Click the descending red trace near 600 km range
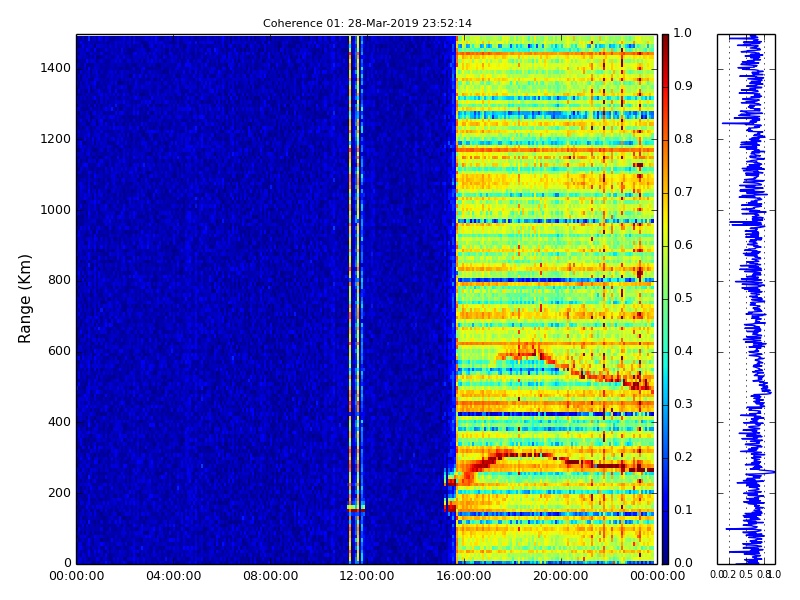The height and width of the screenshot is (600, 800). click(577, 366)
